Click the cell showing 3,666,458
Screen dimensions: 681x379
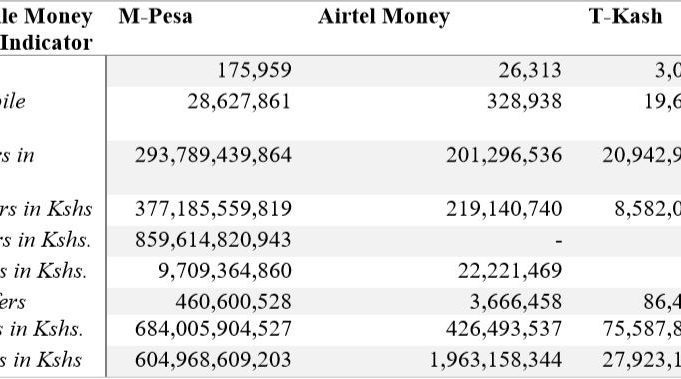pos(516,302)
